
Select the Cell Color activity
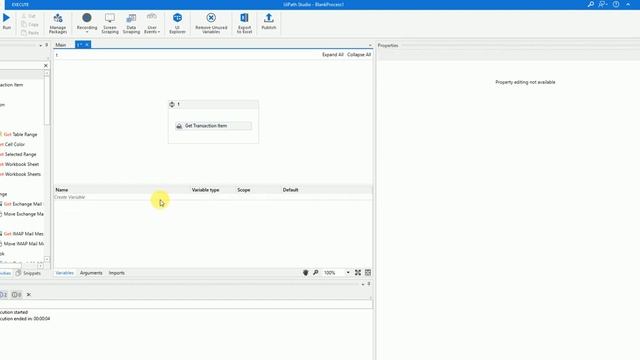[13, 144]
